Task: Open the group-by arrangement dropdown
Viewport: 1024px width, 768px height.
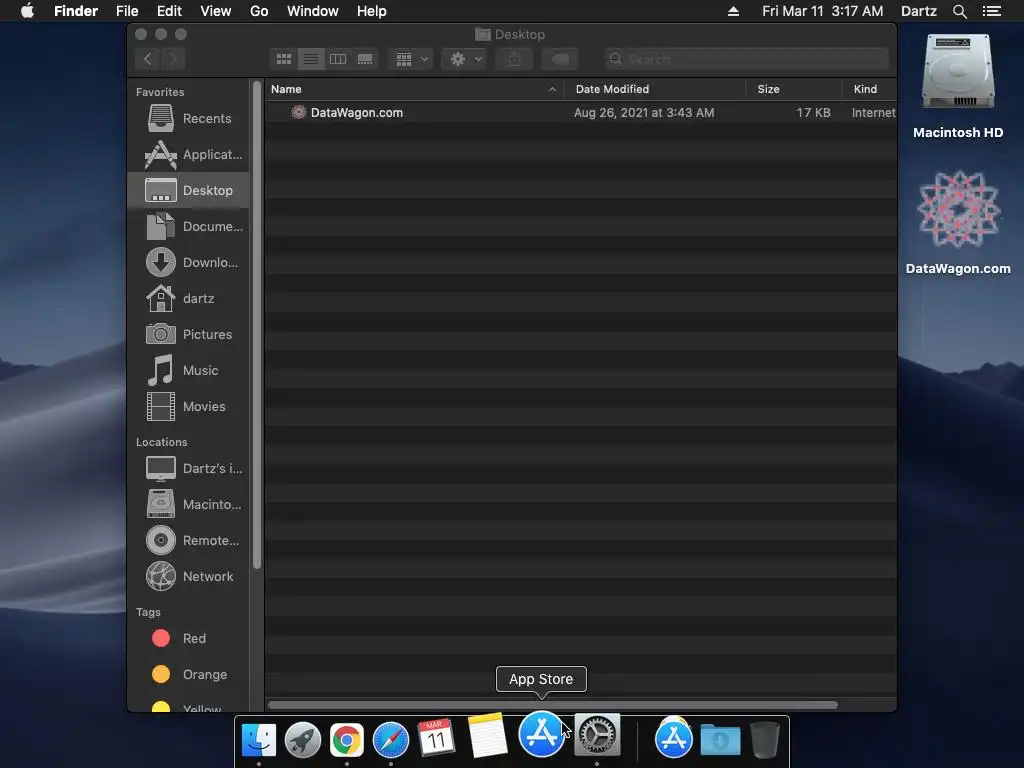Action: pos(411,59)
